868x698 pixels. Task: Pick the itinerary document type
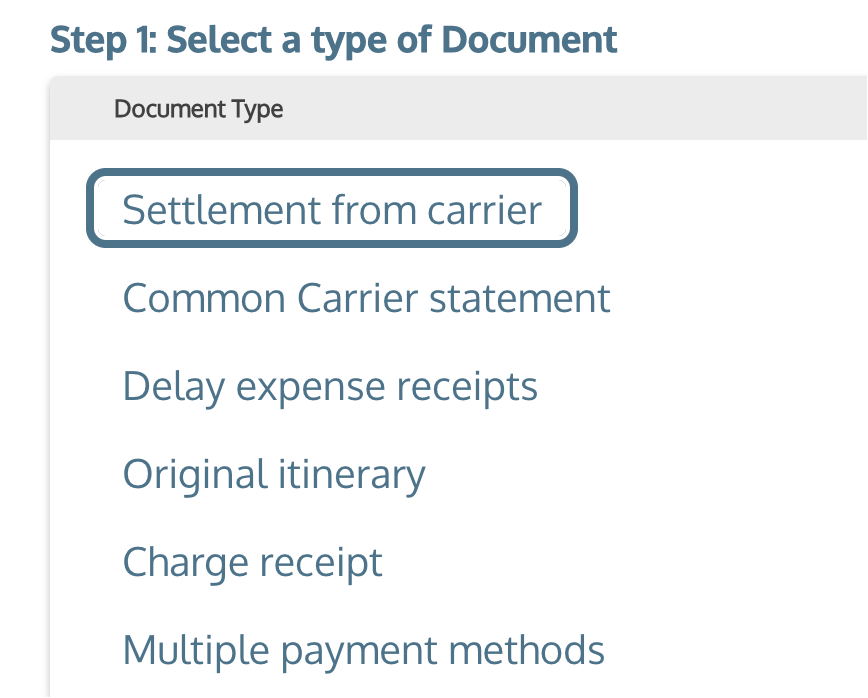[273, 474]
